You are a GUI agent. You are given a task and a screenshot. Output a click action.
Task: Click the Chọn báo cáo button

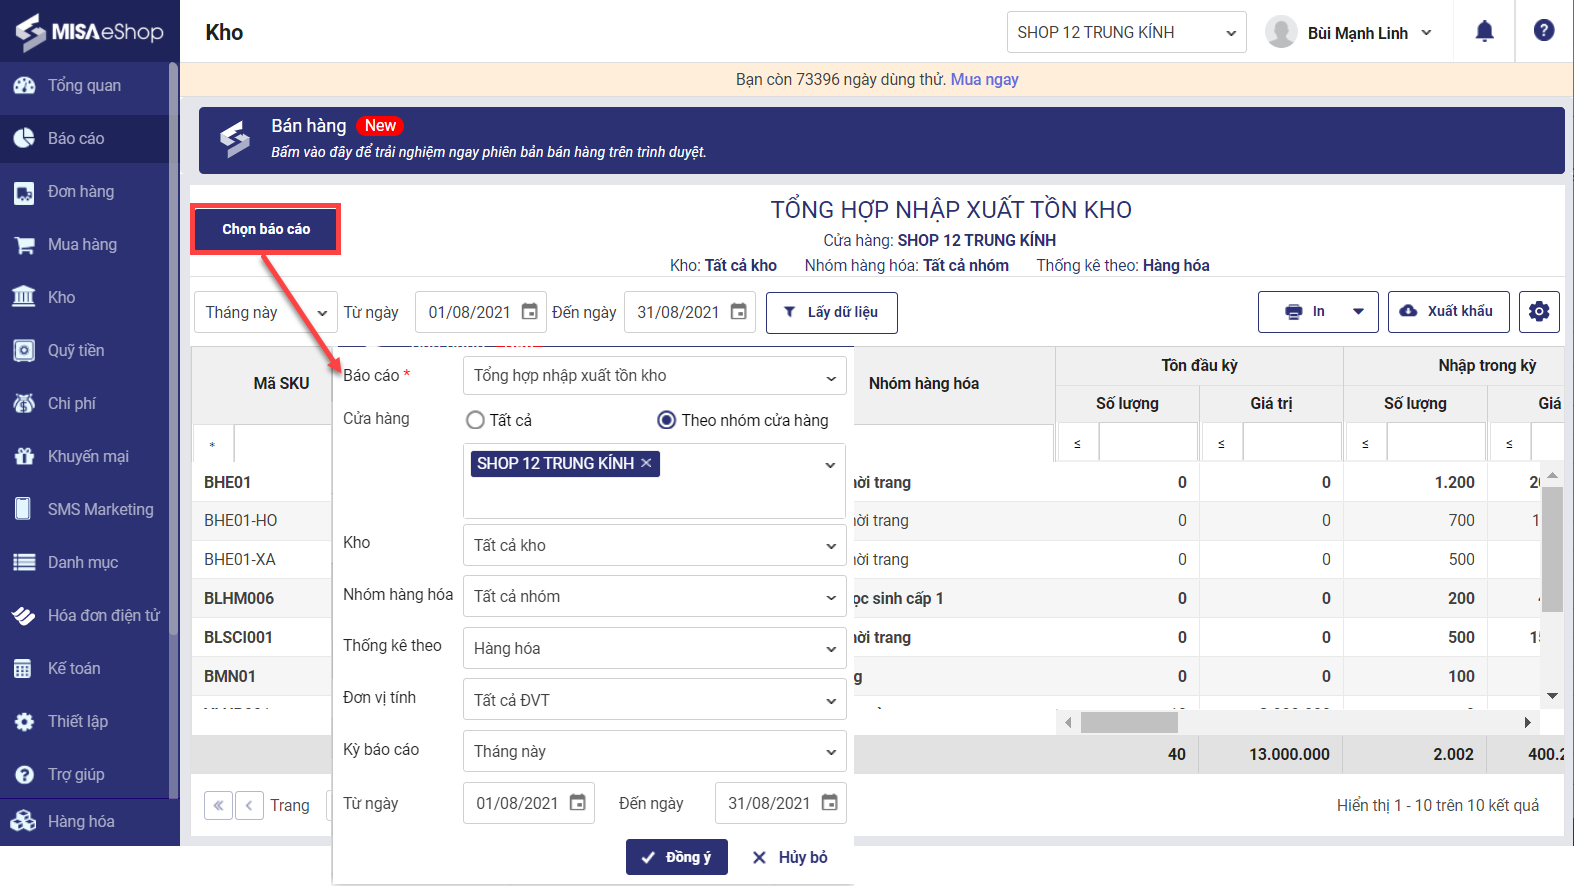pos(266,229)
